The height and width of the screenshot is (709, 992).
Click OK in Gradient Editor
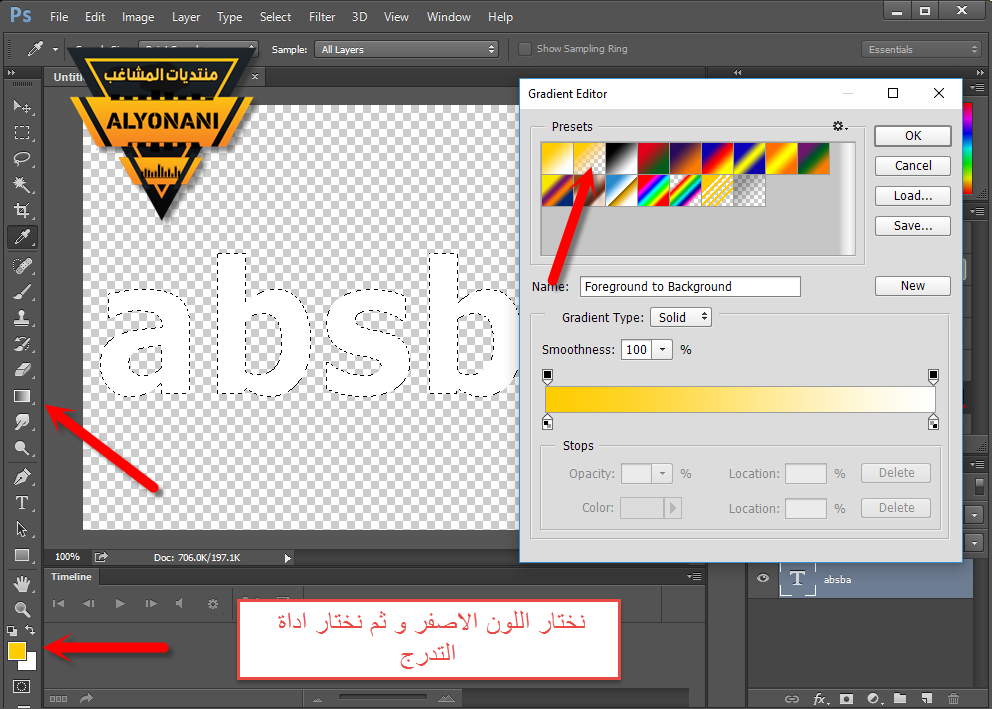(912, 136)
